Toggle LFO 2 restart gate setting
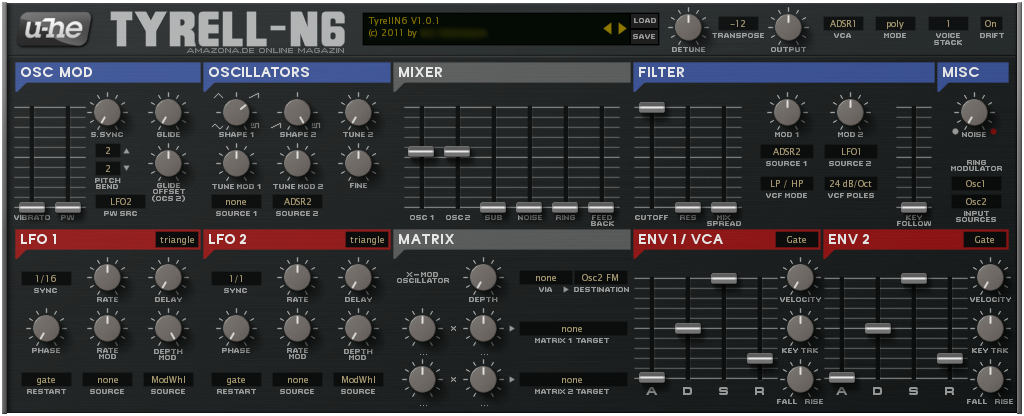 coord(236,379)
